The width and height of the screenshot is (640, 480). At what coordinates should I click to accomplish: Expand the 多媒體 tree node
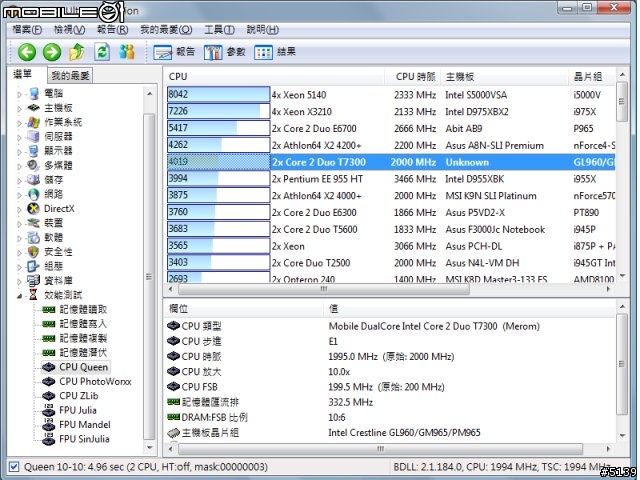click(19, 166)
